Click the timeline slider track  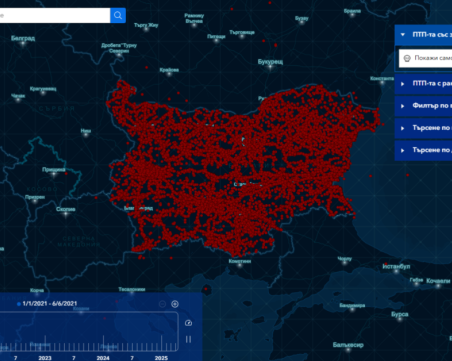(x=88, y=332)
